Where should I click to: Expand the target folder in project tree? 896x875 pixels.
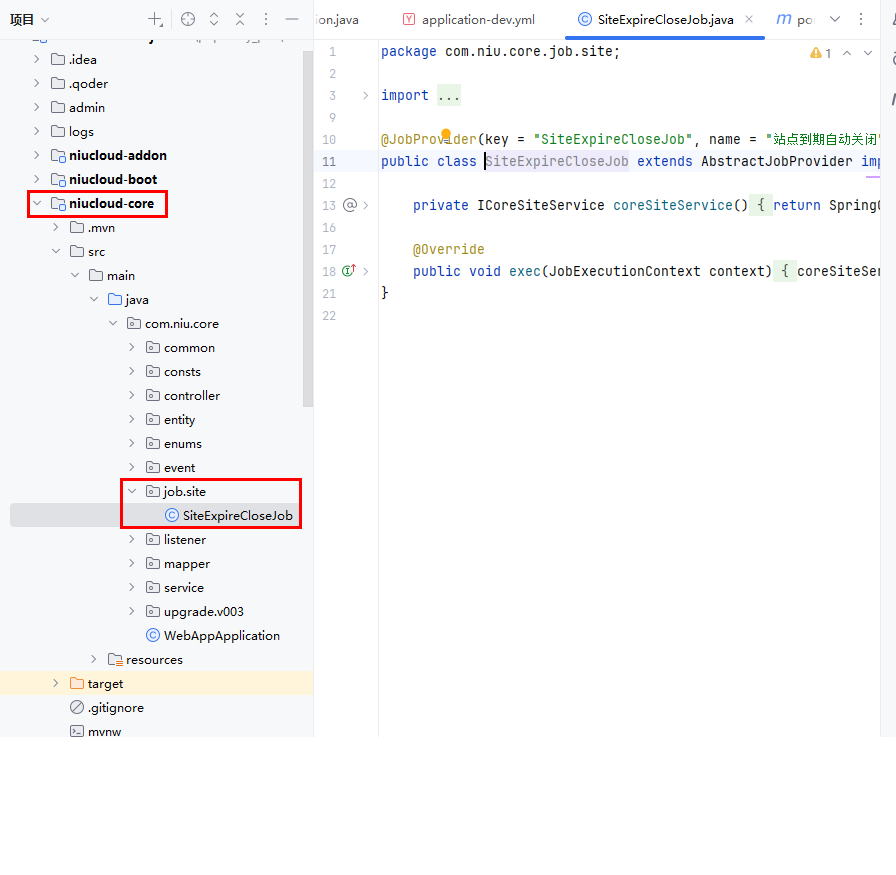click(56, 684)
